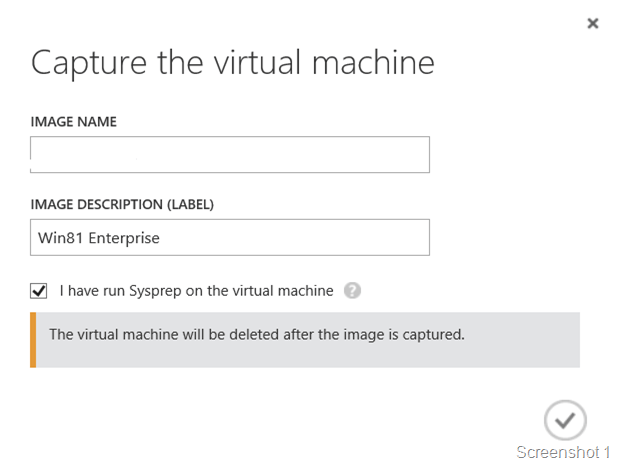Click the right end of the Image Name box

[x=415, y=155]
